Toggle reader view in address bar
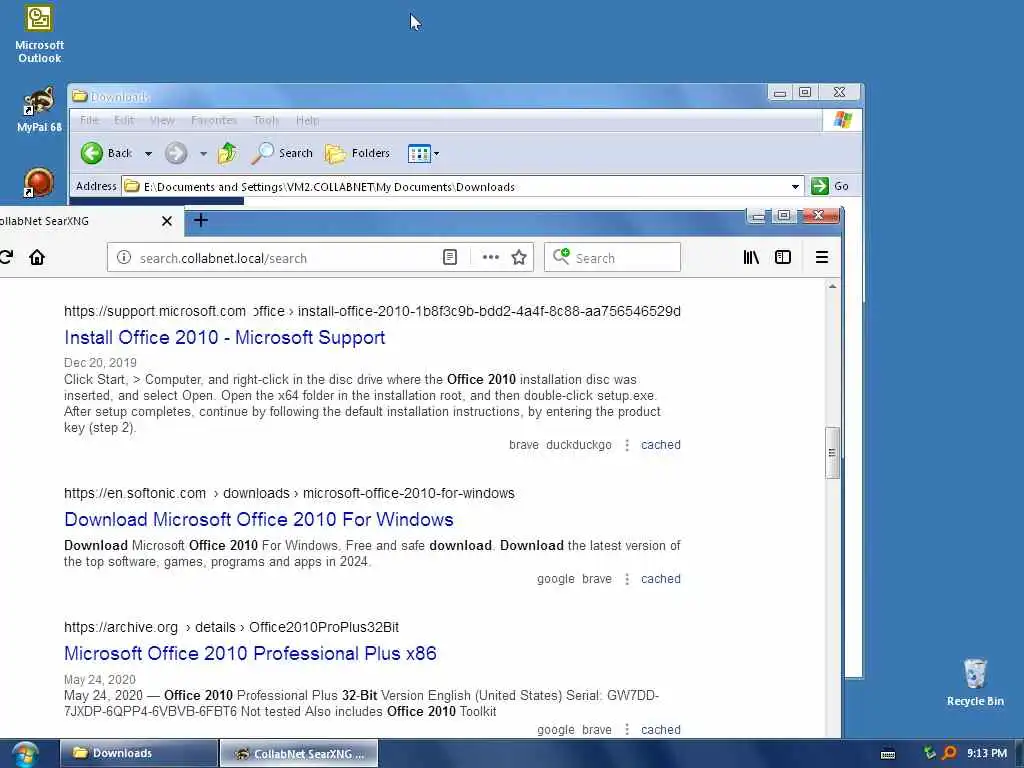This screenshot has height=768, width=1024. tap(450, 257)
